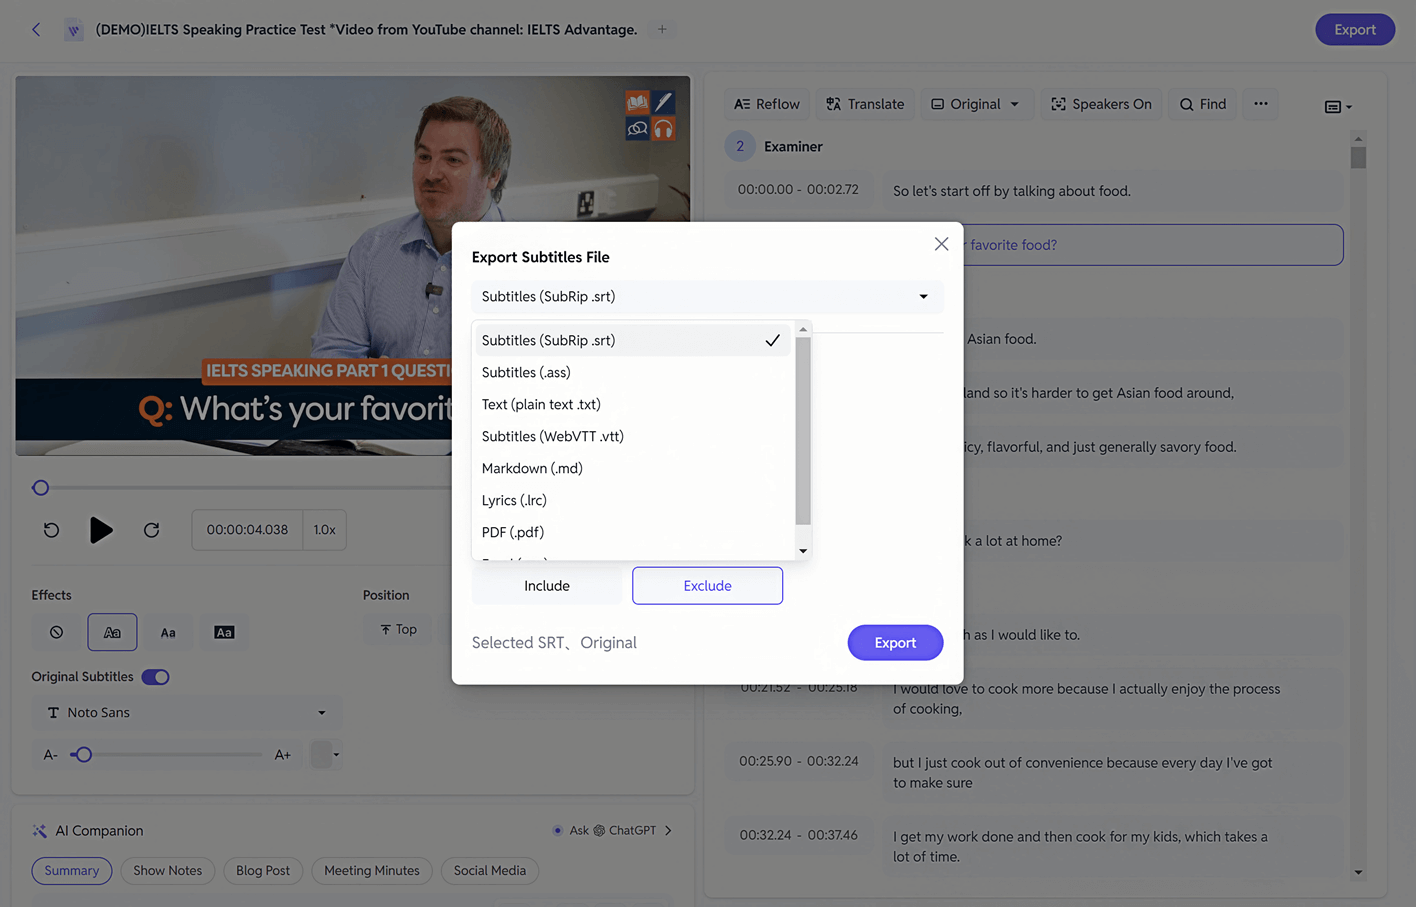Select the plain Aa subtitle effect
1416x907 pixels.
(x=168, y=632)
